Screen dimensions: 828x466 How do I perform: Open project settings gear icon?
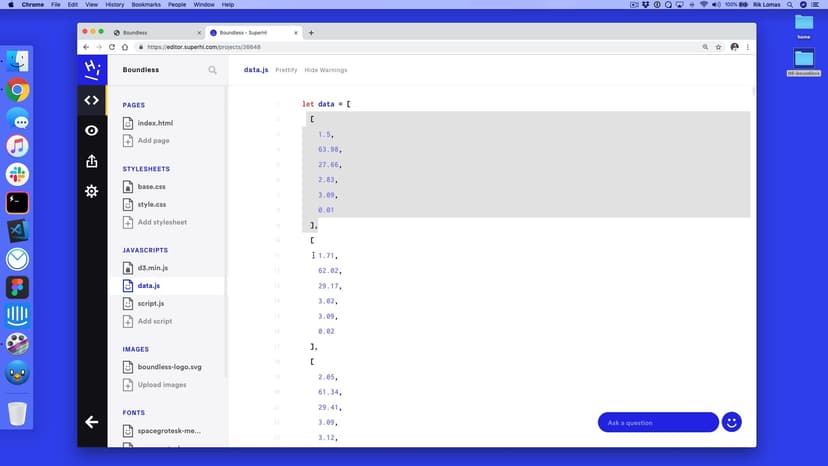tap(91, 191)
